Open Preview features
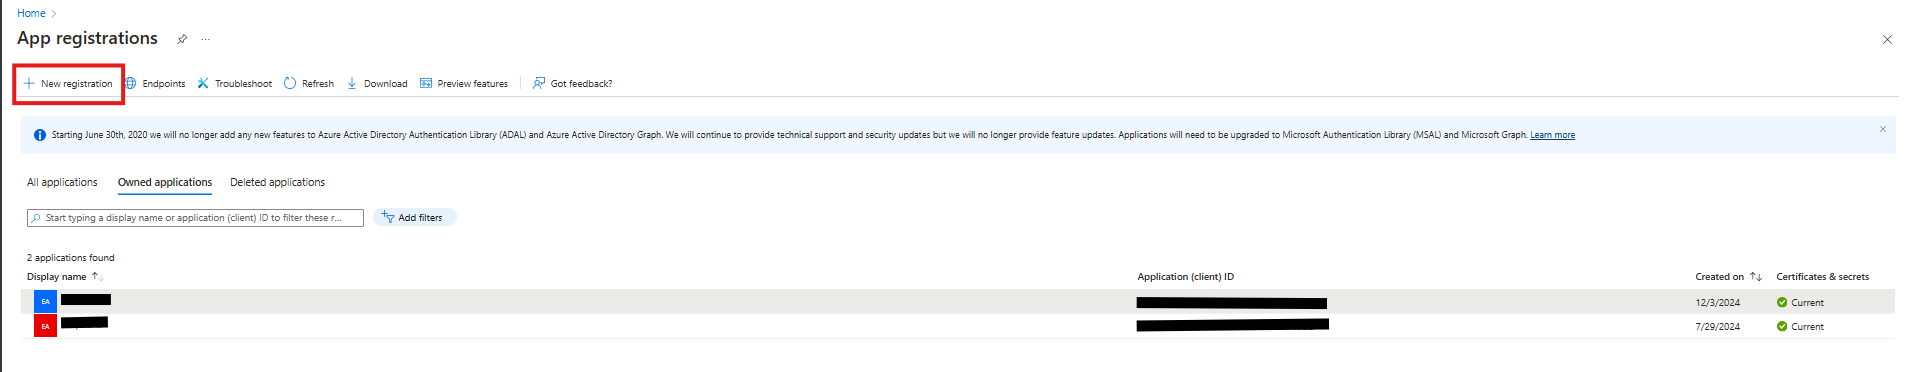The width and height of the screenshot is (1905, 372). tap(464, 84)
